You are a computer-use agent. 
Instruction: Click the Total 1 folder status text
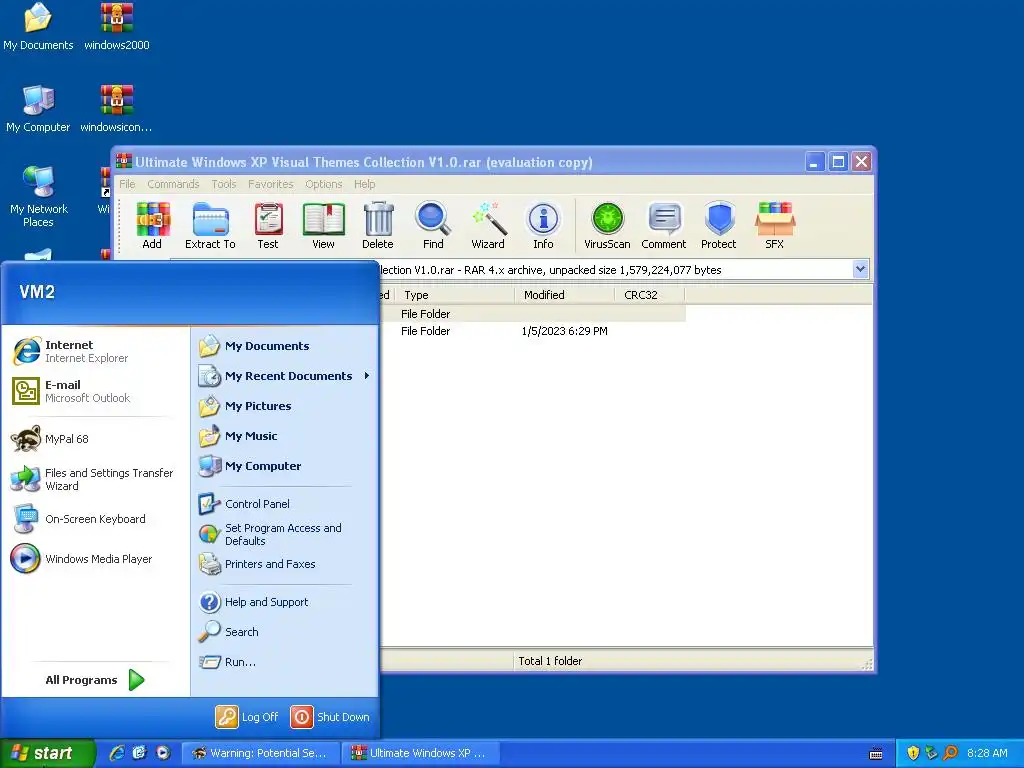[x=551, y=661]
